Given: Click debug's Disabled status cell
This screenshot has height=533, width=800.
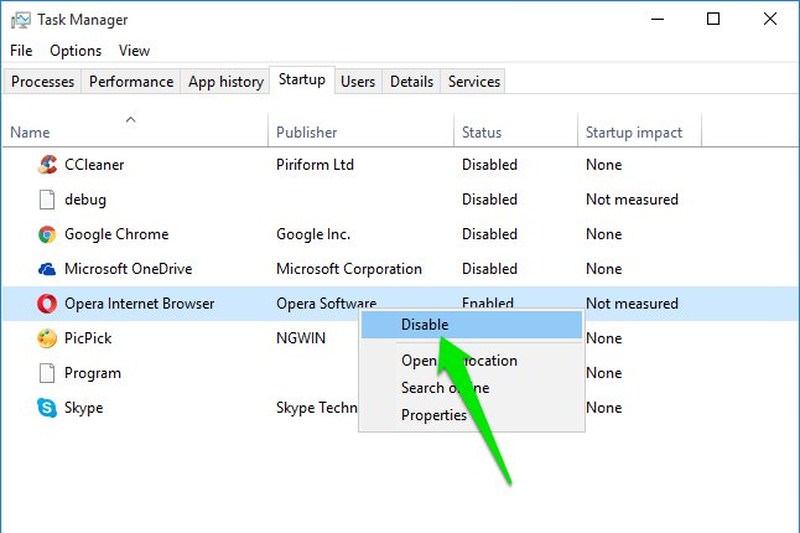Looking at the screenshot, I should (x=489, y=199).
